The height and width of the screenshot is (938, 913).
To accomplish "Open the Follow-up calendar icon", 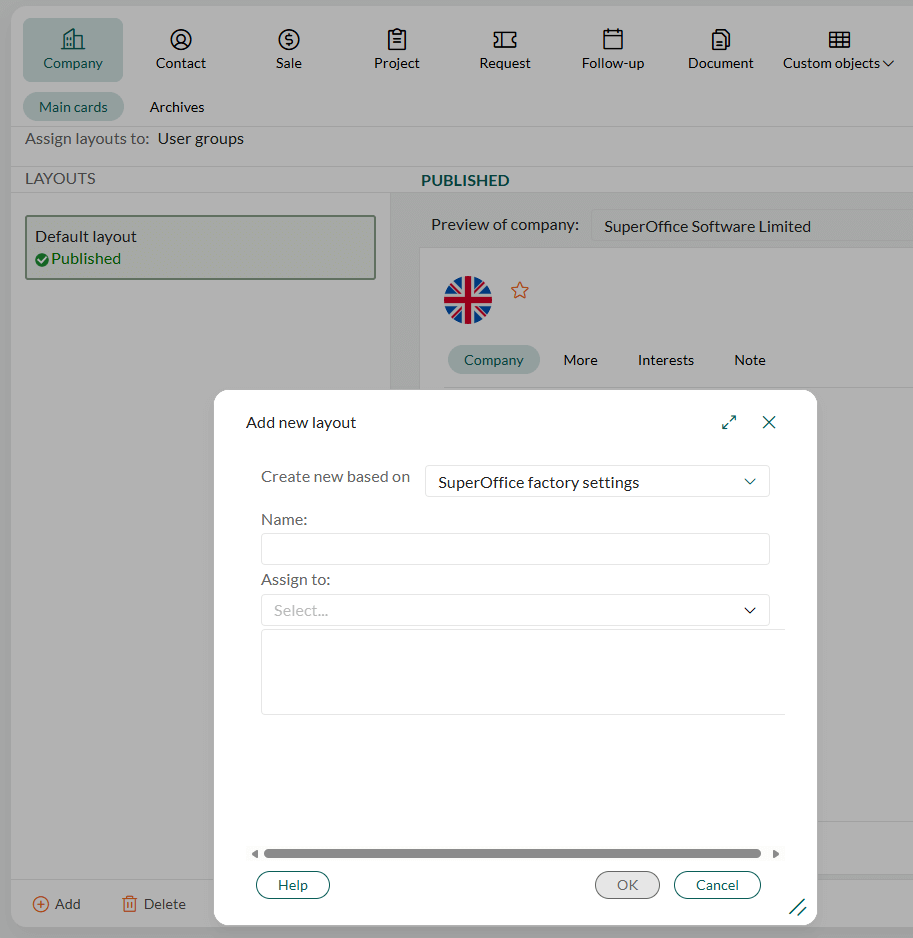I will (x=613, y=39).
